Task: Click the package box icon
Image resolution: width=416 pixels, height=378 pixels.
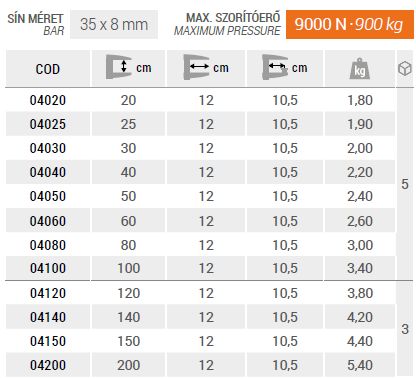Action: pyautogui.click(x=405, y=68)
